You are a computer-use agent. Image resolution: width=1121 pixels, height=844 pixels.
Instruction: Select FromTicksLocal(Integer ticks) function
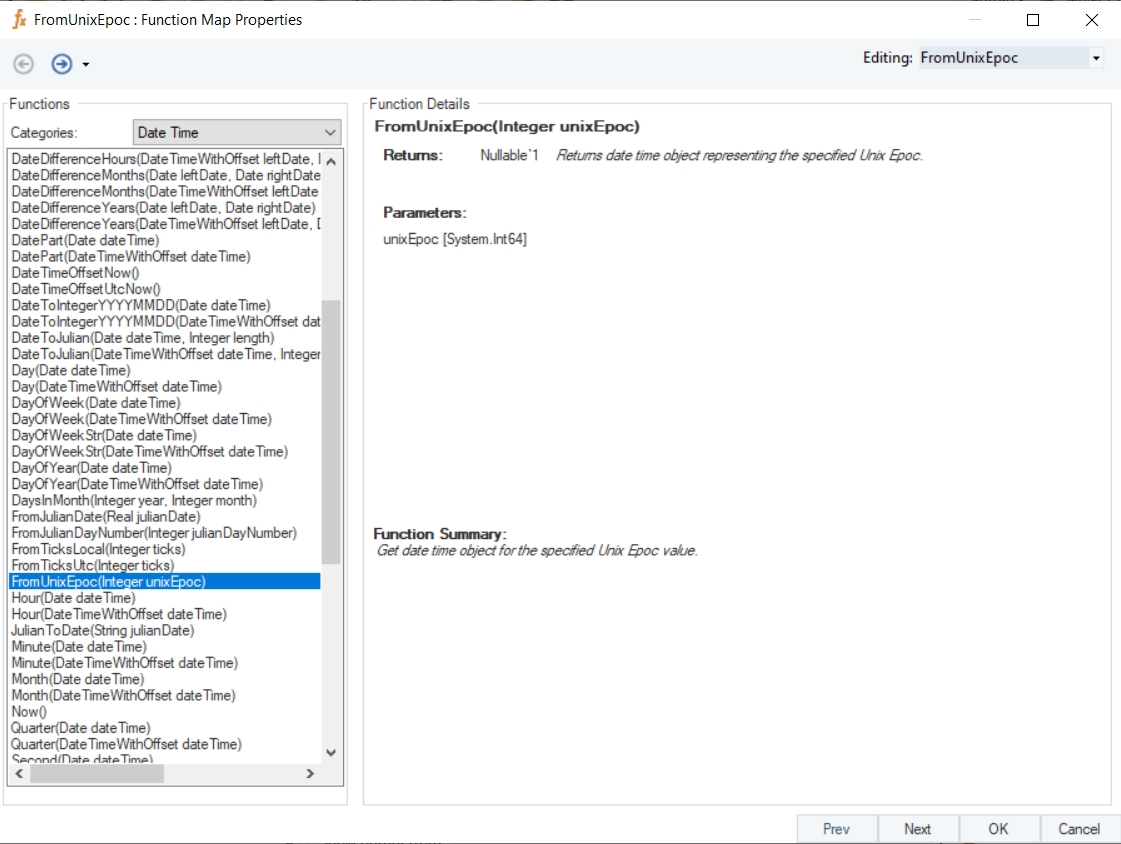(98, 549)
